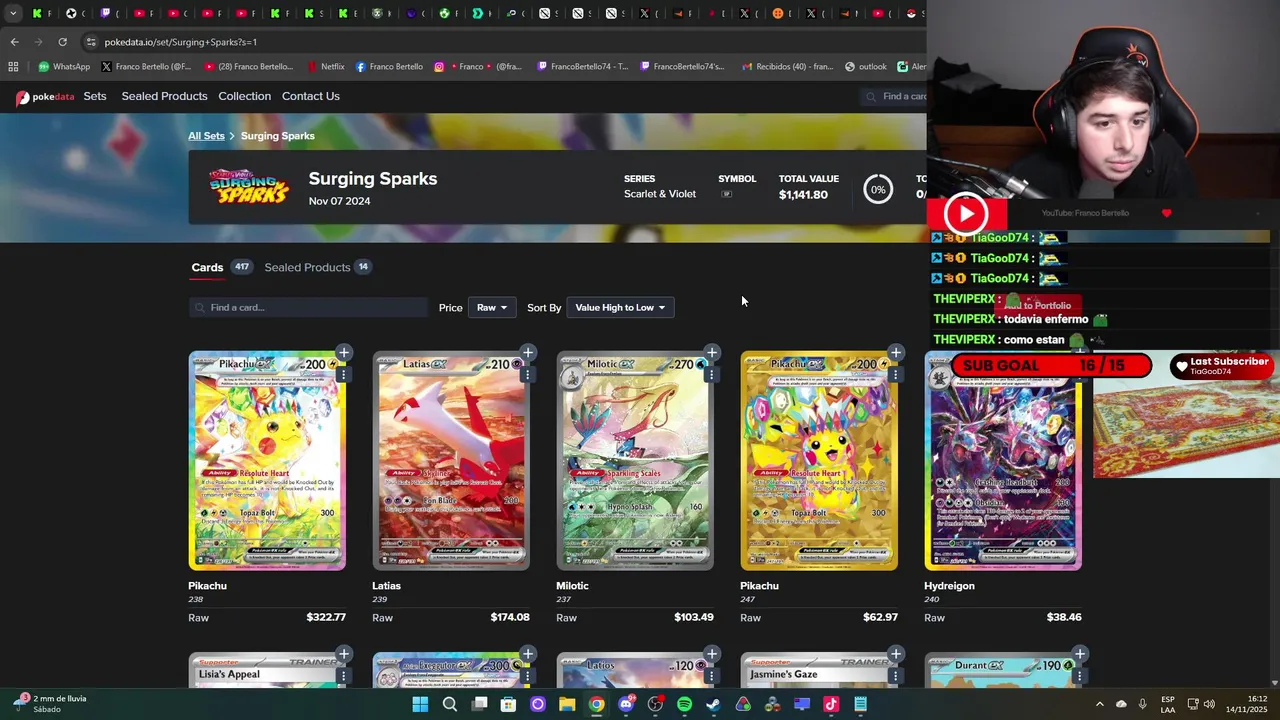Open volume control in system tray
This screenshot has height=720, width=1280.
click(x=1209, y=704)
